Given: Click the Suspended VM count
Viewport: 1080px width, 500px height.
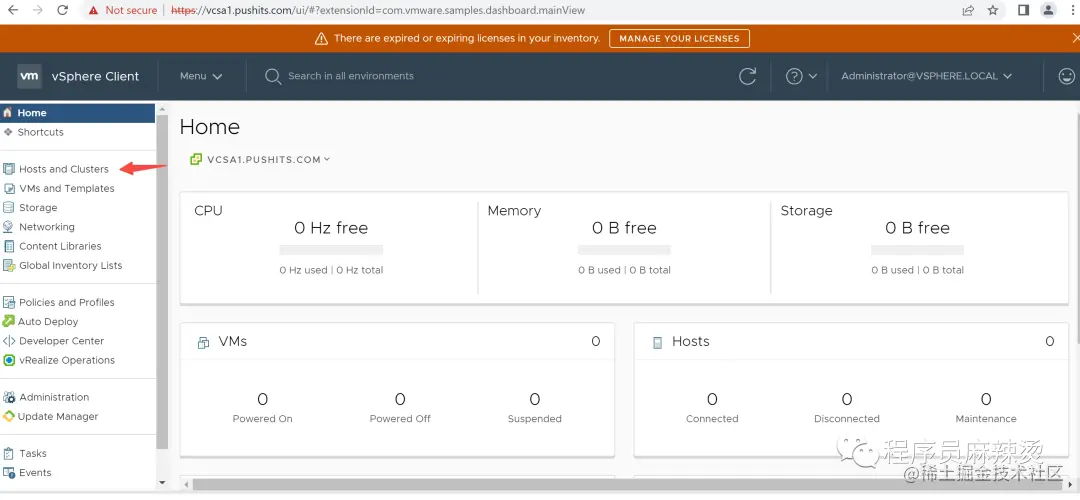Looking at the screenshot, I should [534, 399].
